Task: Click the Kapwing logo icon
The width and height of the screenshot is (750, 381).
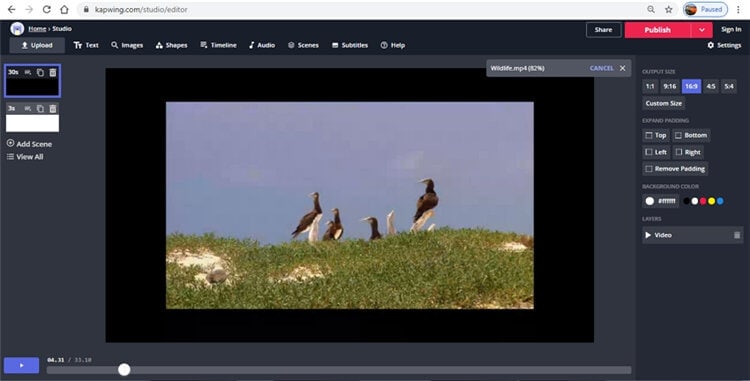Action: [x=17, y=29]
